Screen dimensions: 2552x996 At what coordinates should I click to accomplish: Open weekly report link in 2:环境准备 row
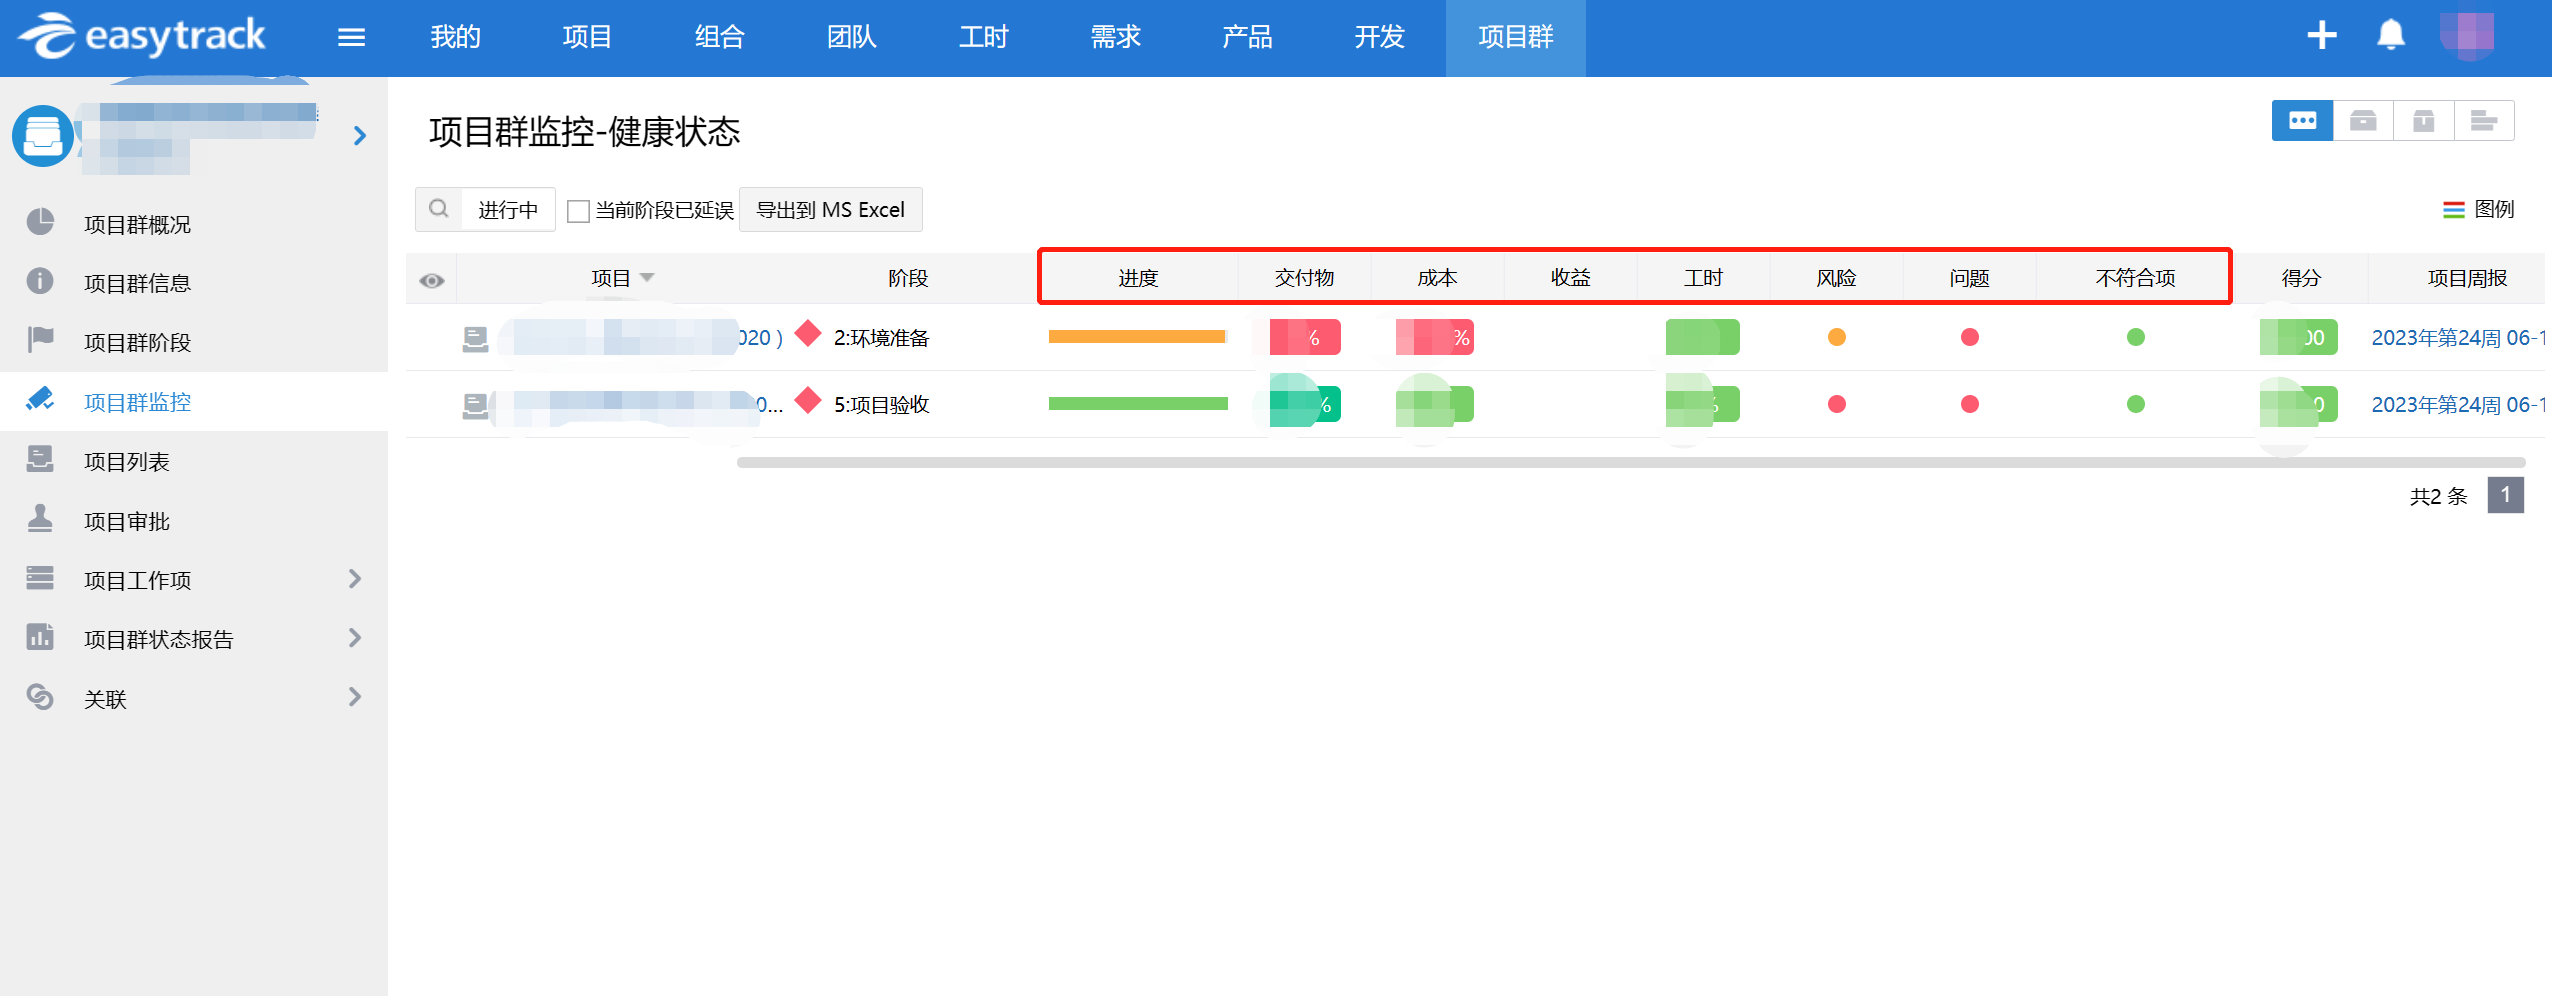[x=2458, y=338]
